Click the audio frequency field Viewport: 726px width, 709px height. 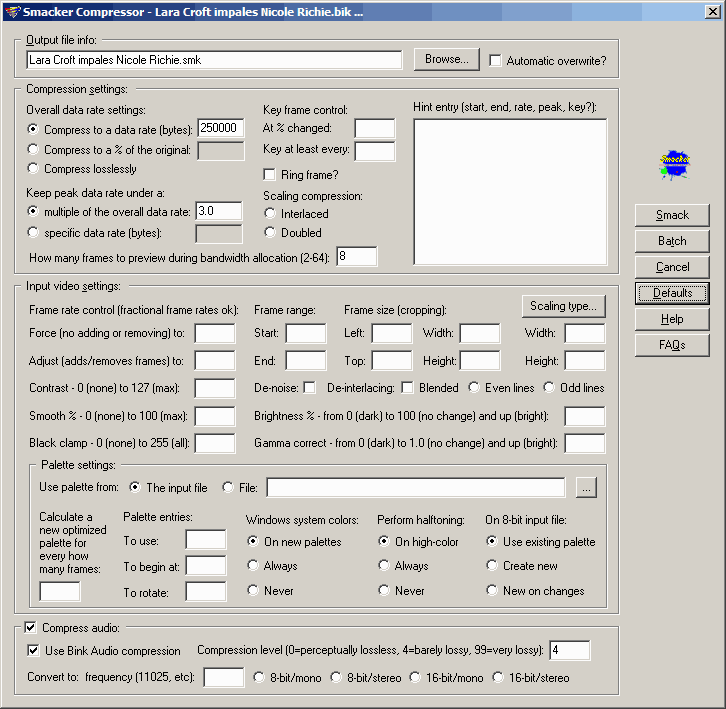(224, 678)
